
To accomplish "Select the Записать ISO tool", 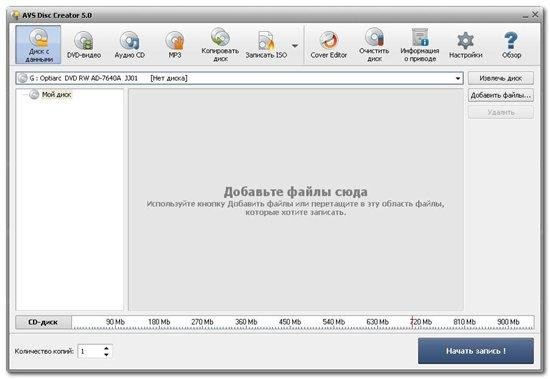I will coord(266,45).
